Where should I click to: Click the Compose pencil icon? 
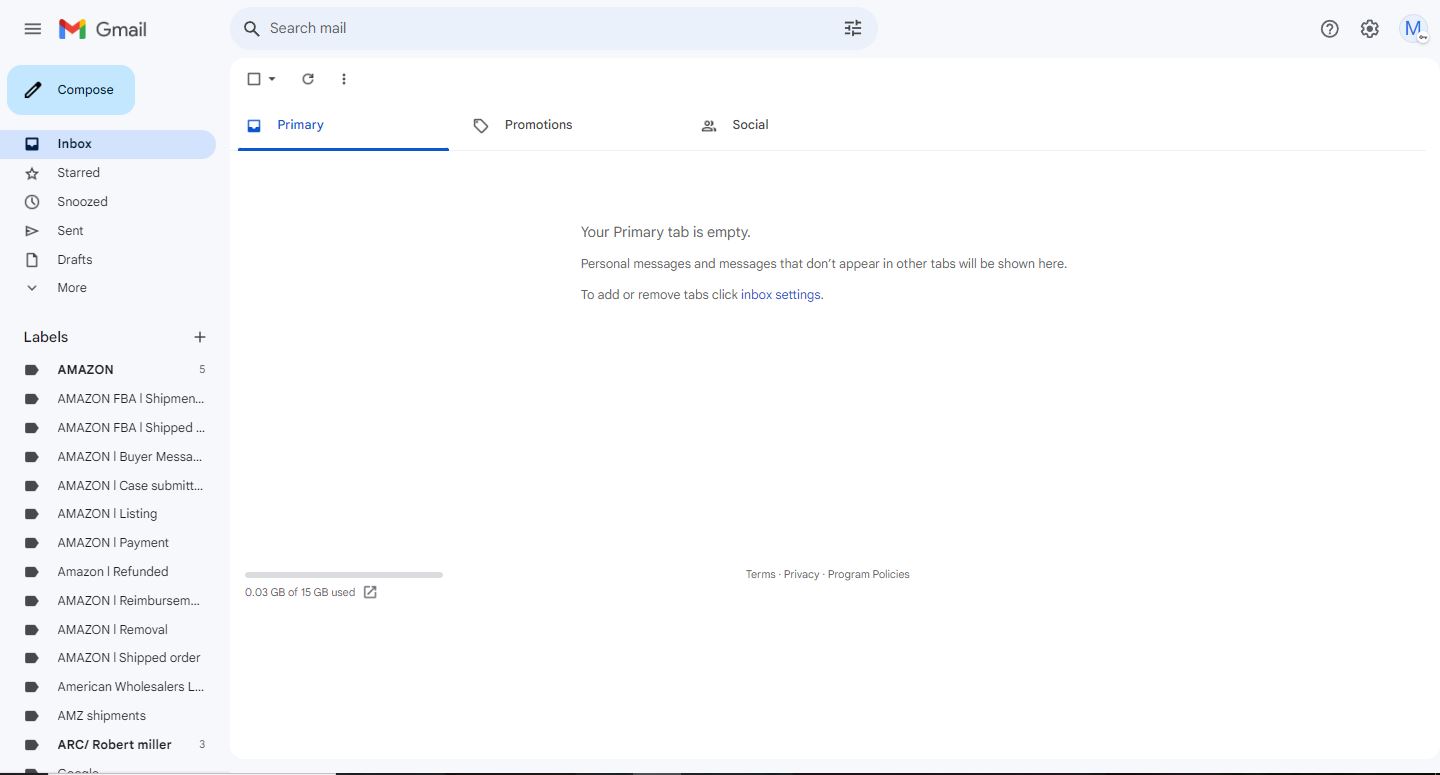click(33, 90)
